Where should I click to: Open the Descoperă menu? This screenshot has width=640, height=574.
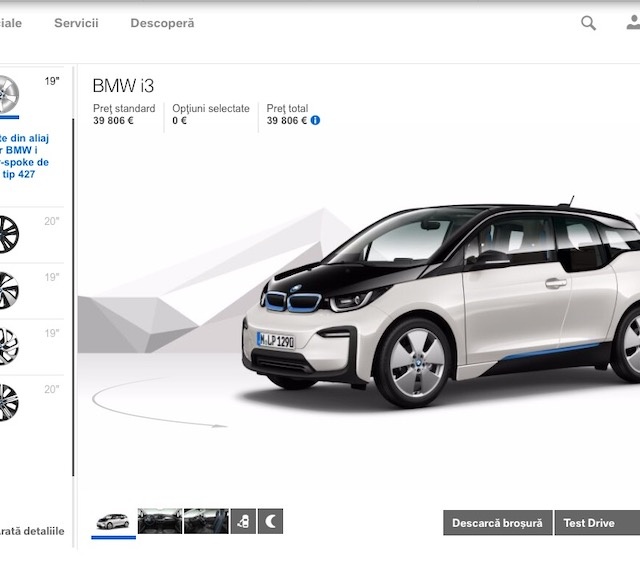162,23
